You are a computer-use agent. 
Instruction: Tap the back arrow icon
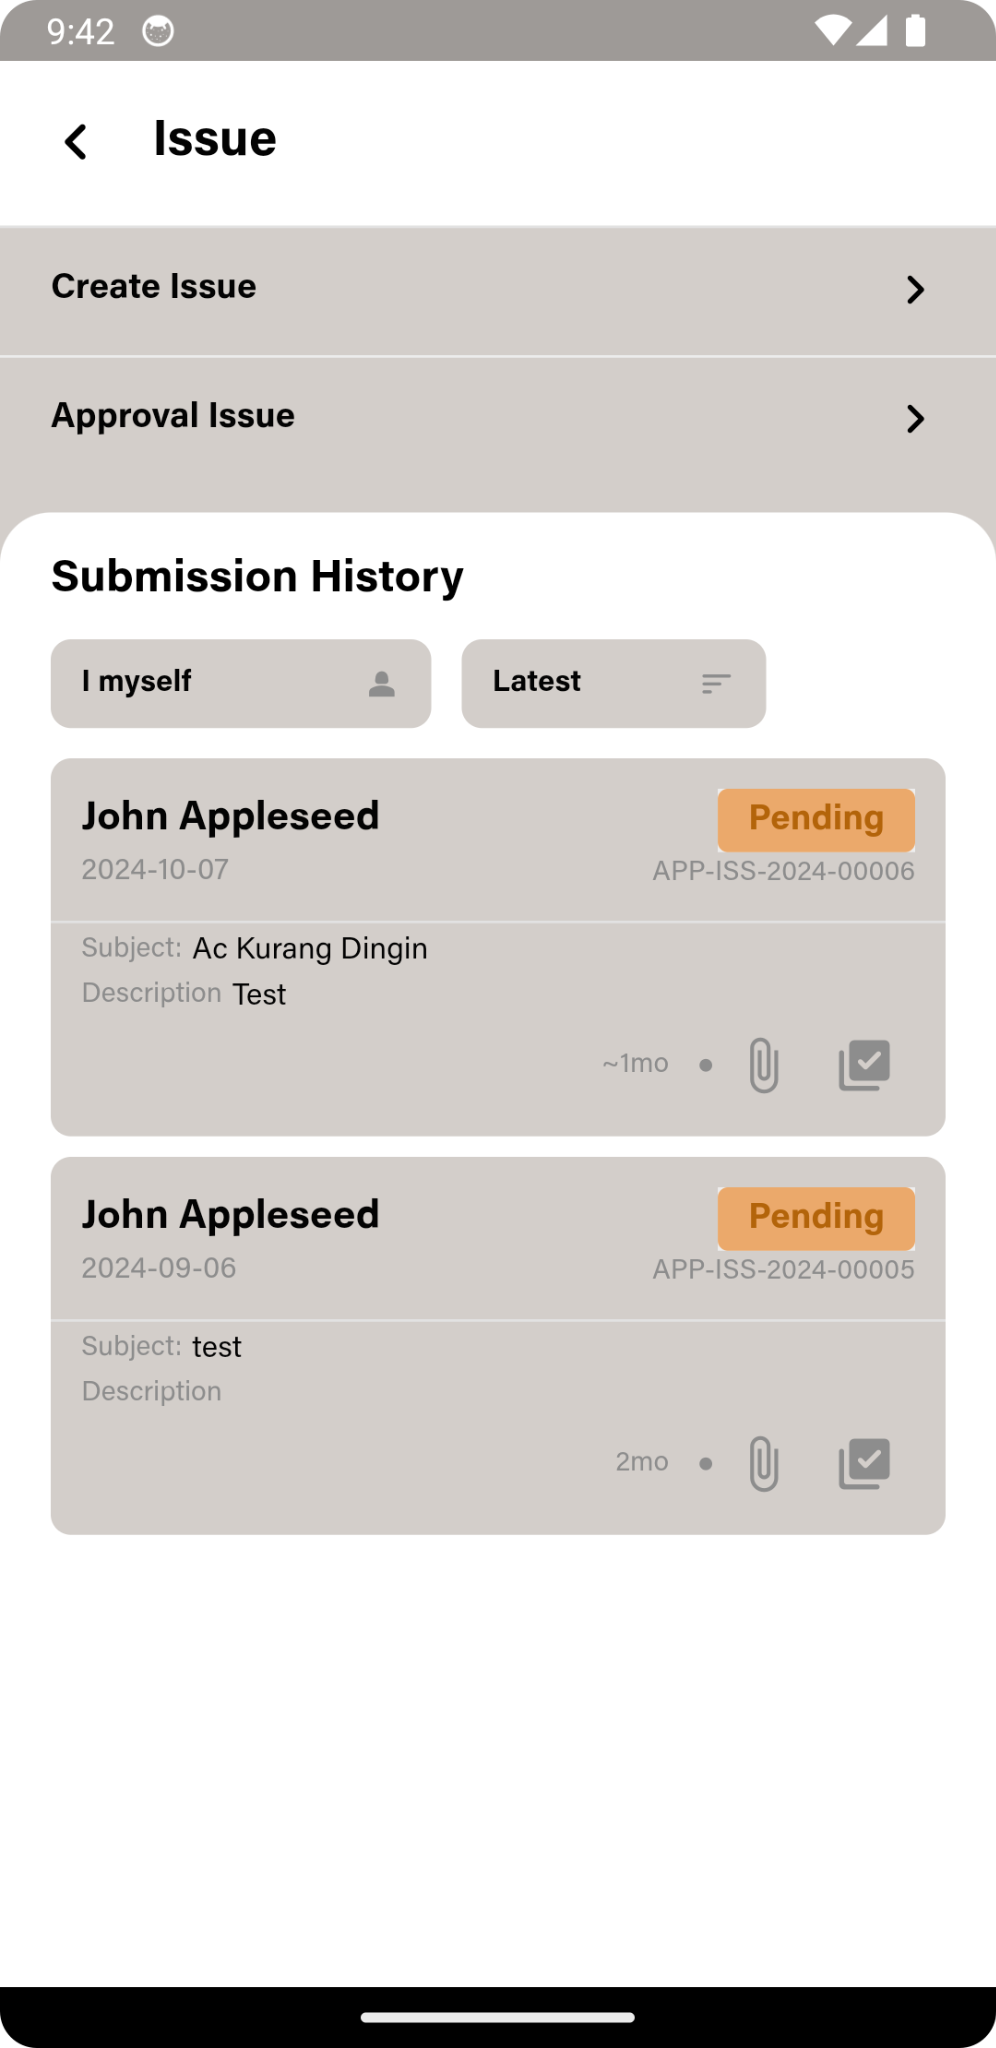(76, 141)
